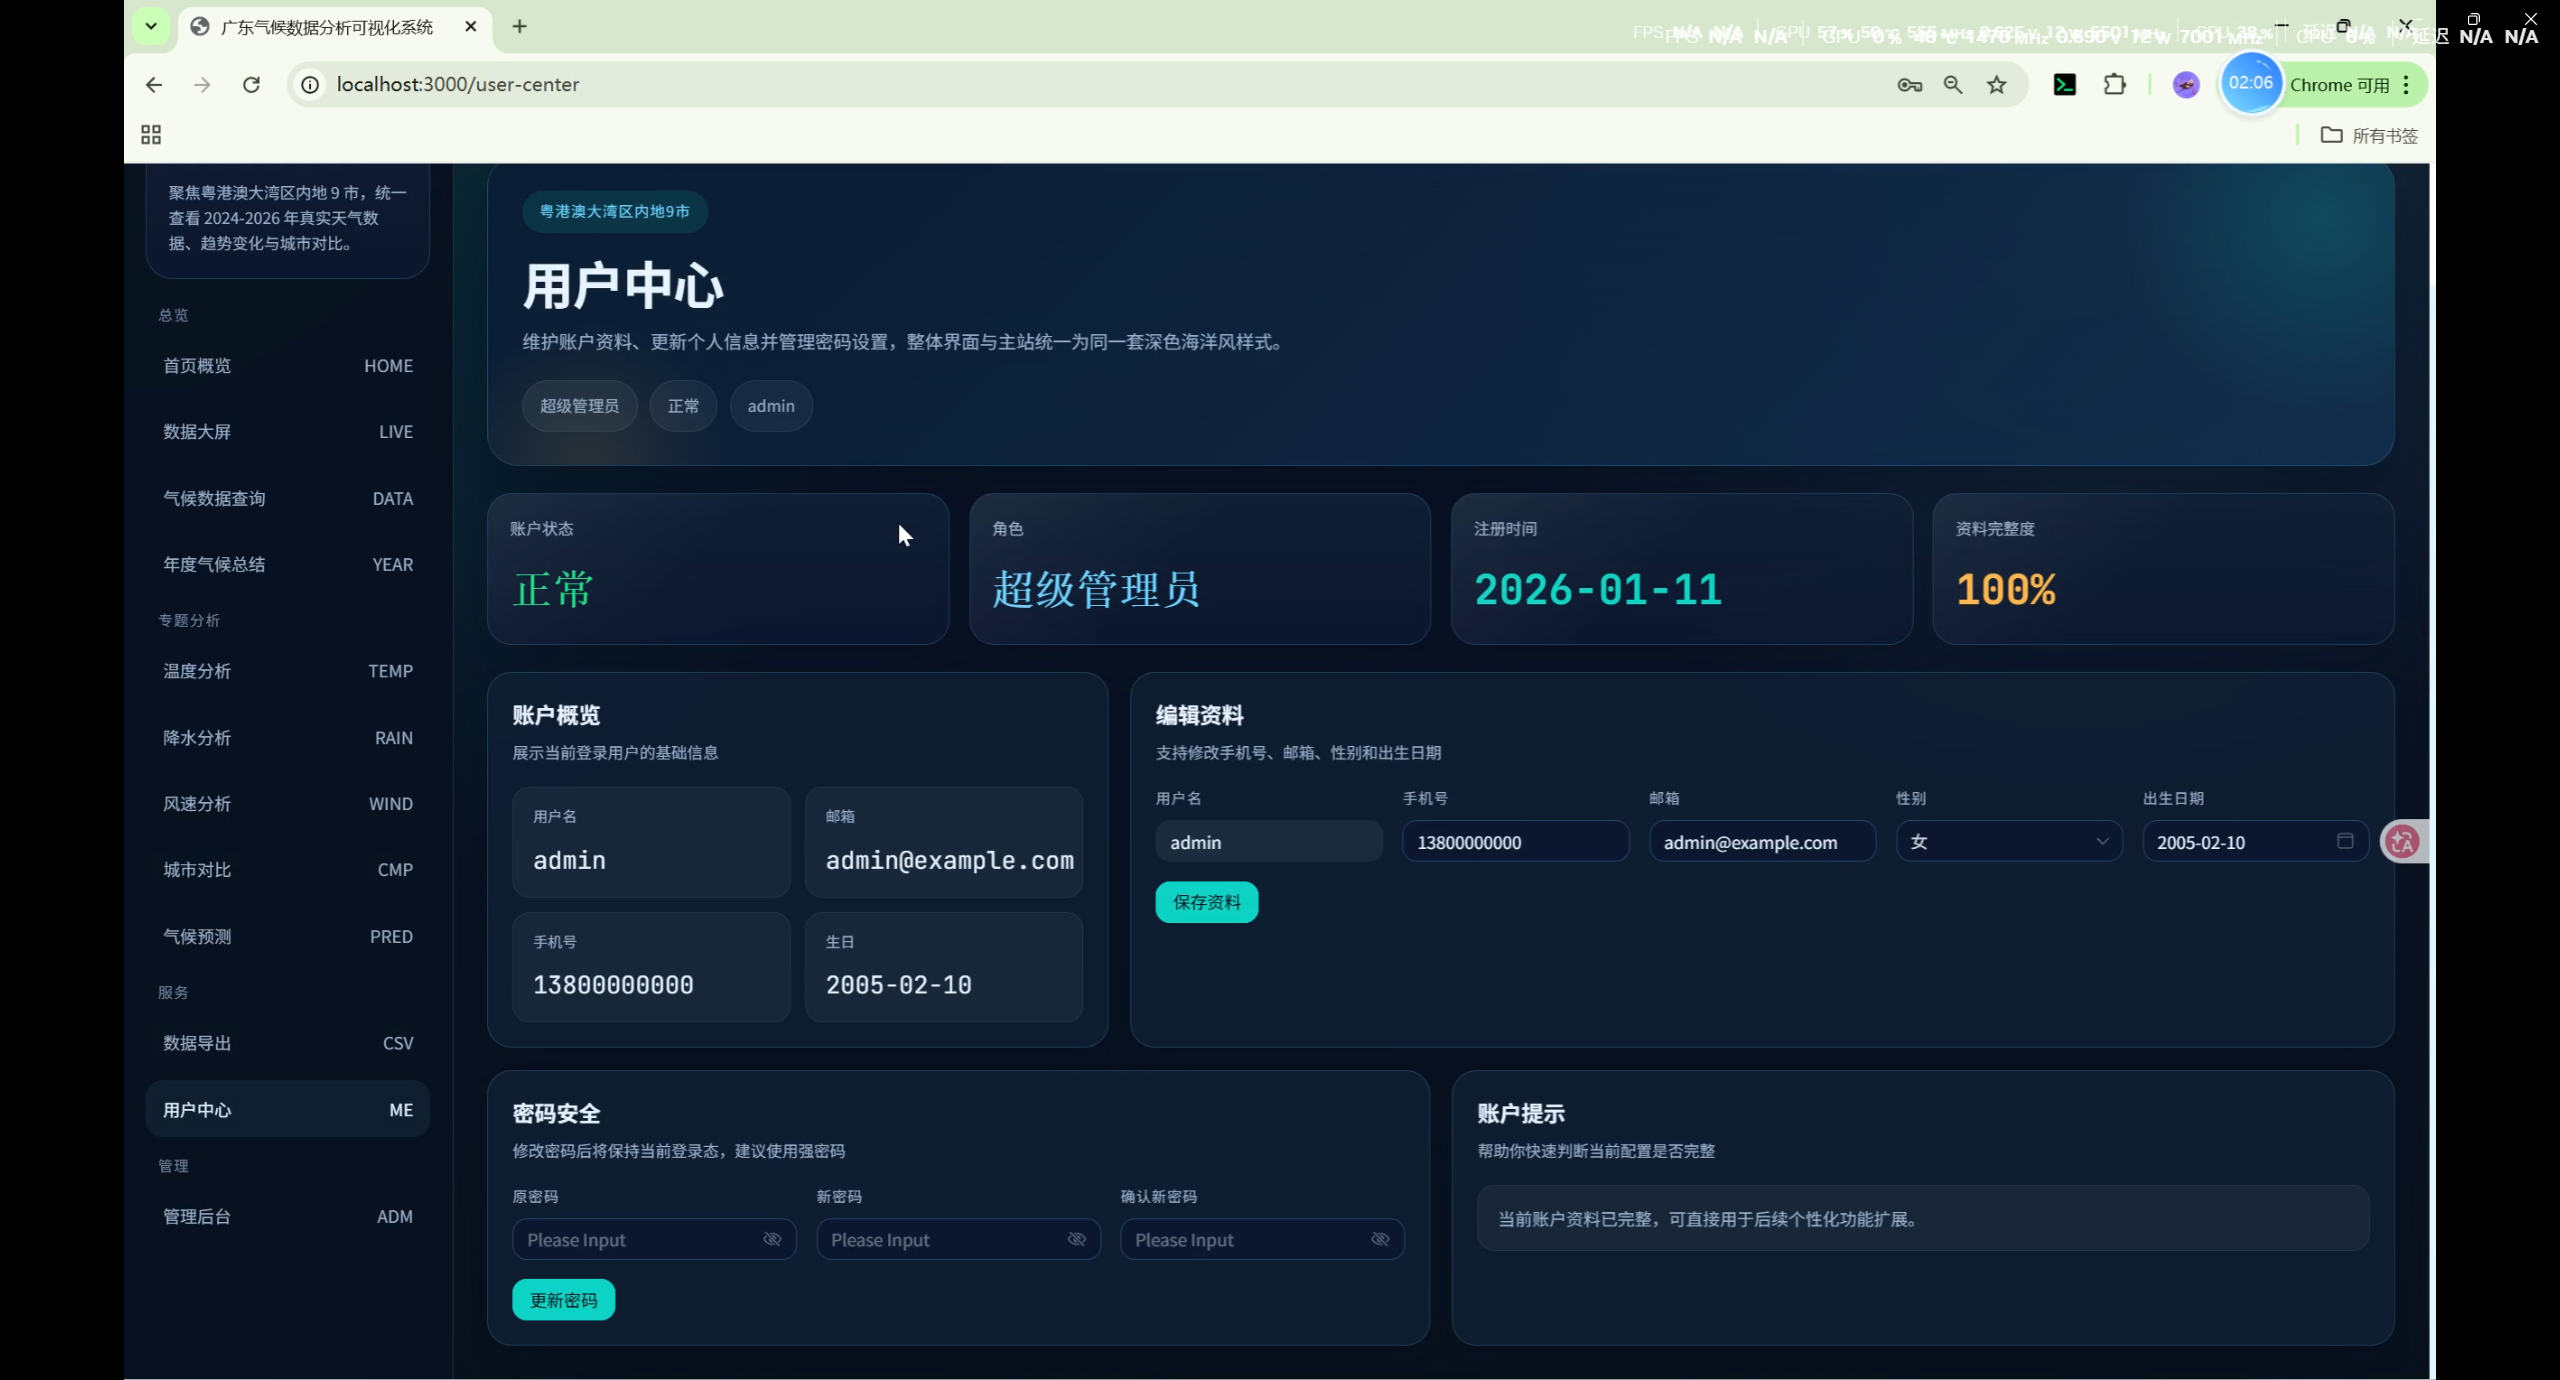Open the apps grid icon in bookmarks bar

151,135
